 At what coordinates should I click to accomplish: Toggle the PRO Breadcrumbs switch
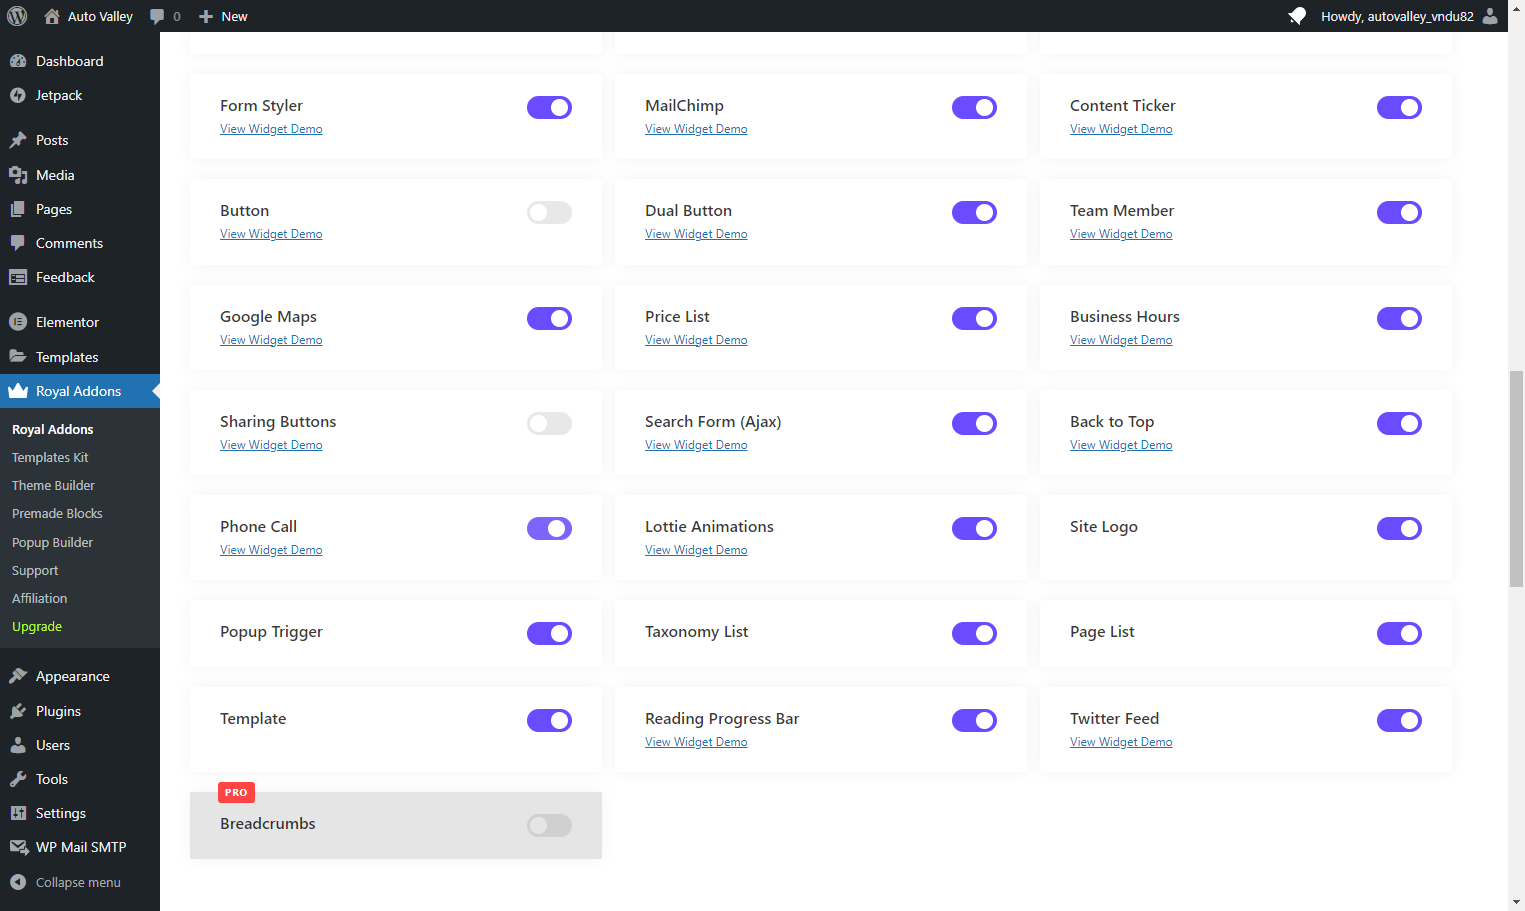pos(549,825)
